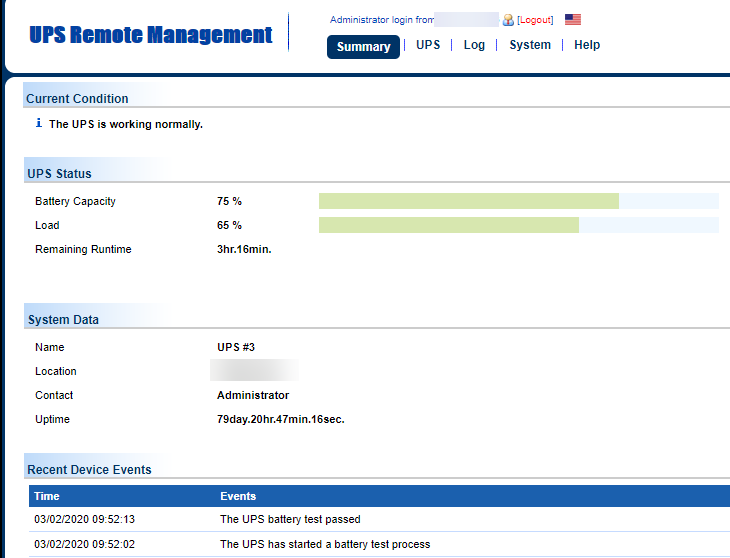The image size is (730, 558).
Task: Select the battery test passed event row
Action: 290,520
